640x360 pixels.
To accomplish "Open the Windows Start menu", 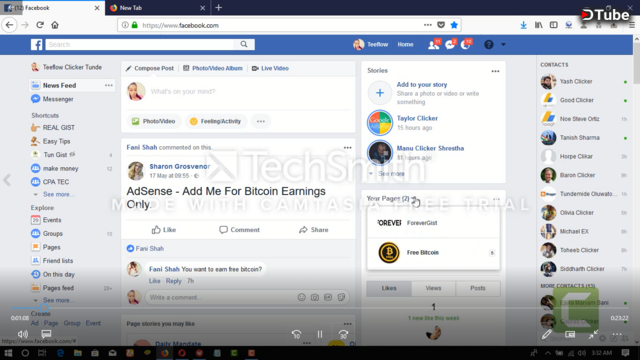I will point(8,353).
